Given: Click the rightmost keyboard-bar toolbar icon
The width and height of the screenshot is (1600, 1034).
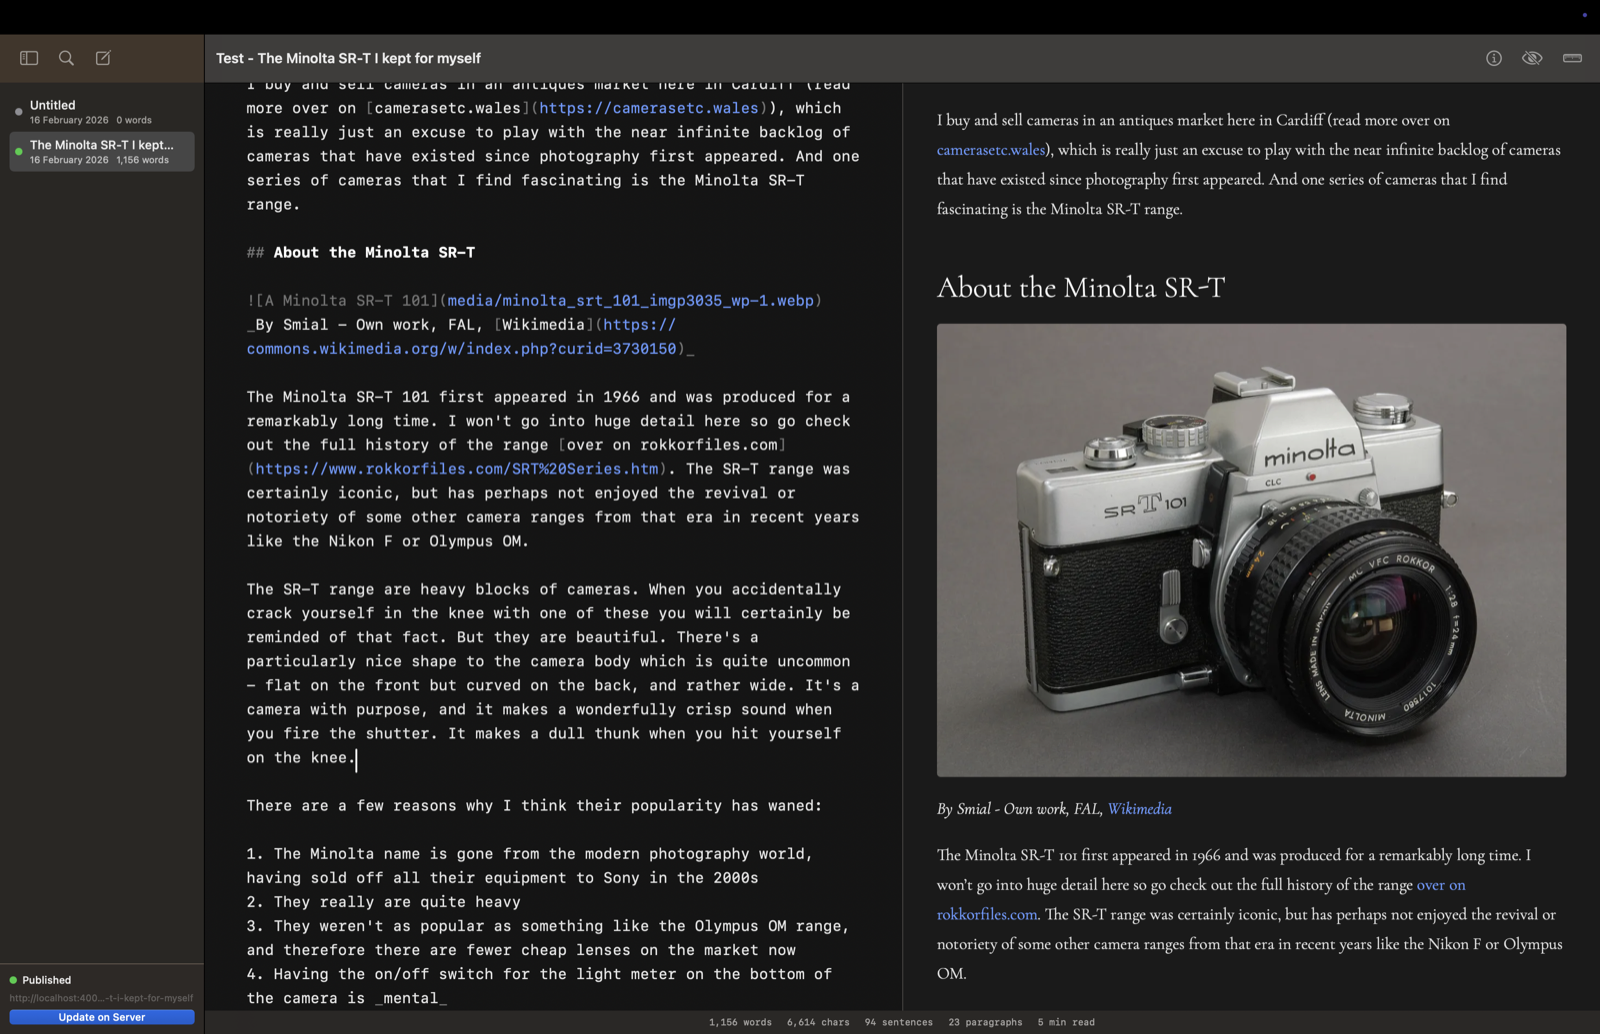Looking at the screenshot, I should point(1571,58).
